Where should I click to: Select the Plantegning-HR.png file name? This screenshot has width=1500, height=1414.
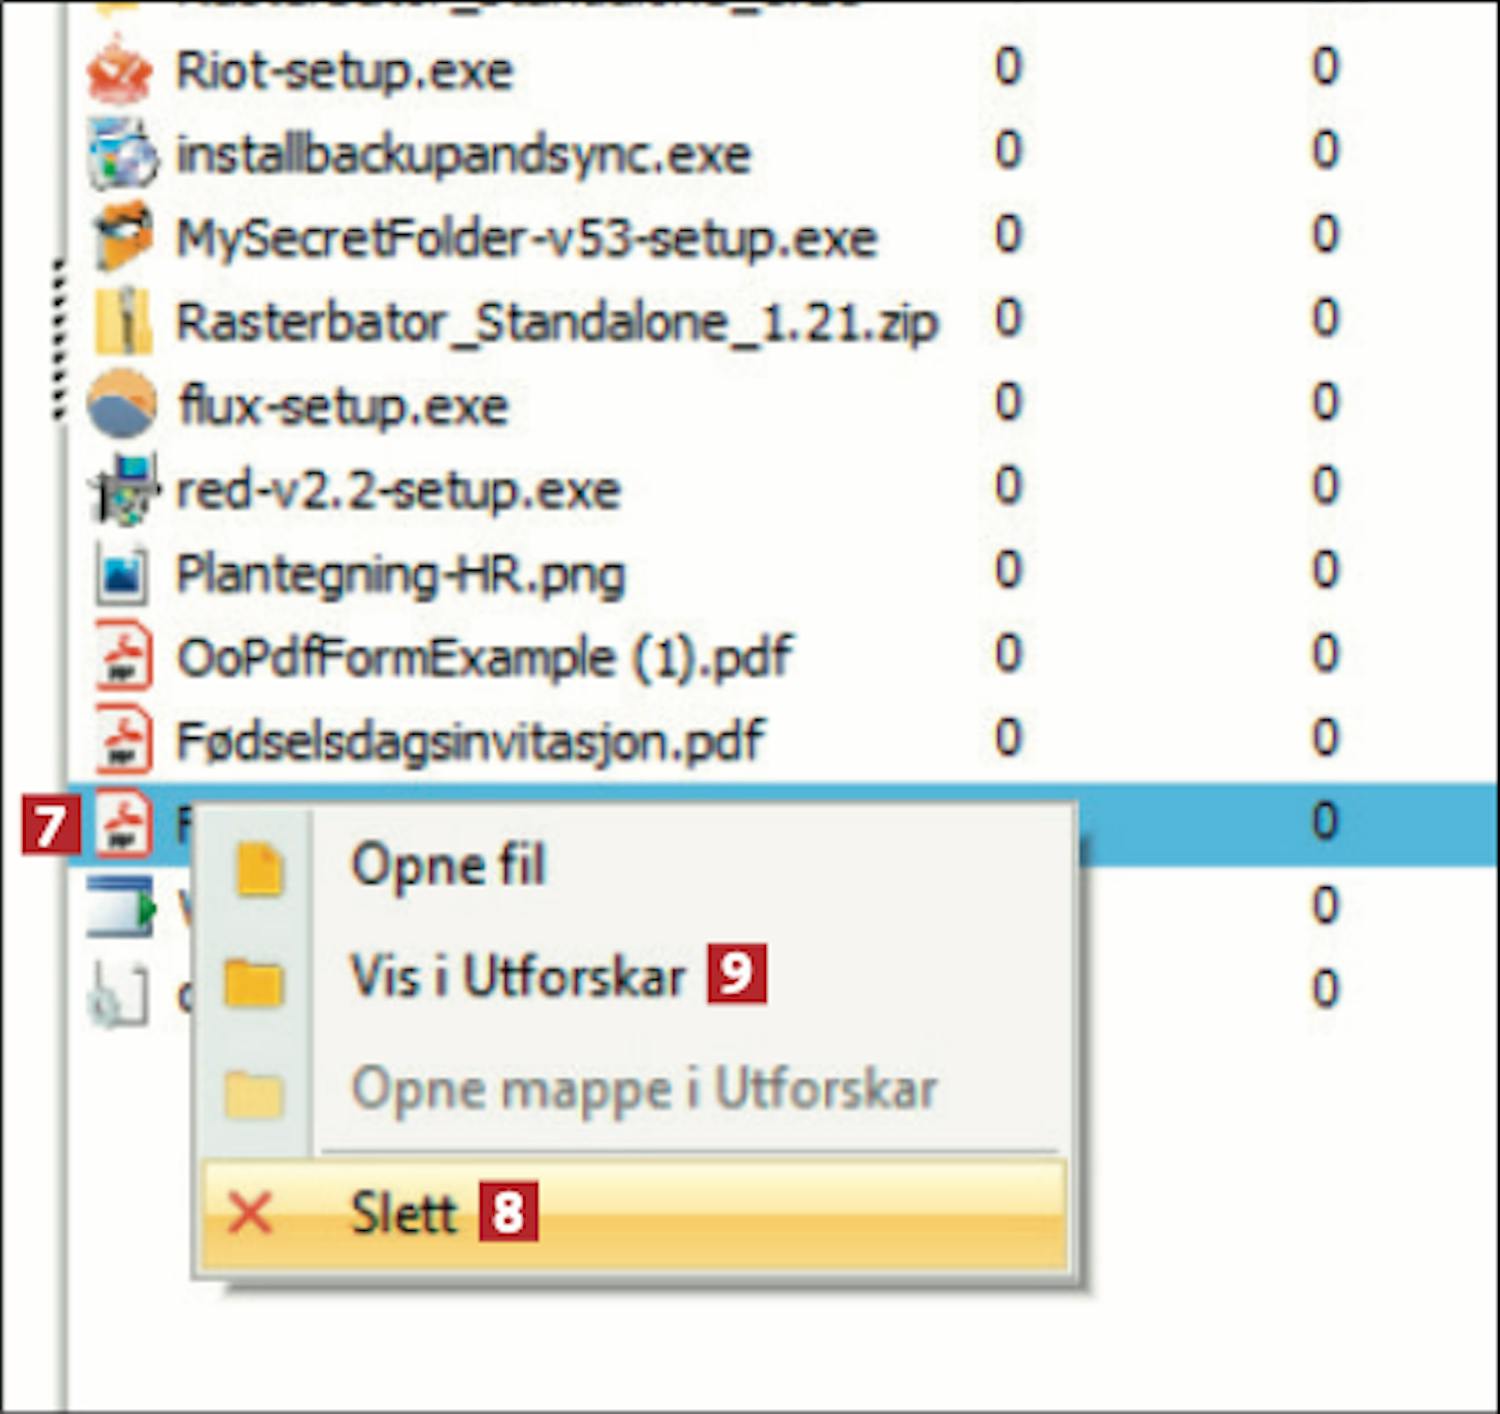click(x=400, y=575)
